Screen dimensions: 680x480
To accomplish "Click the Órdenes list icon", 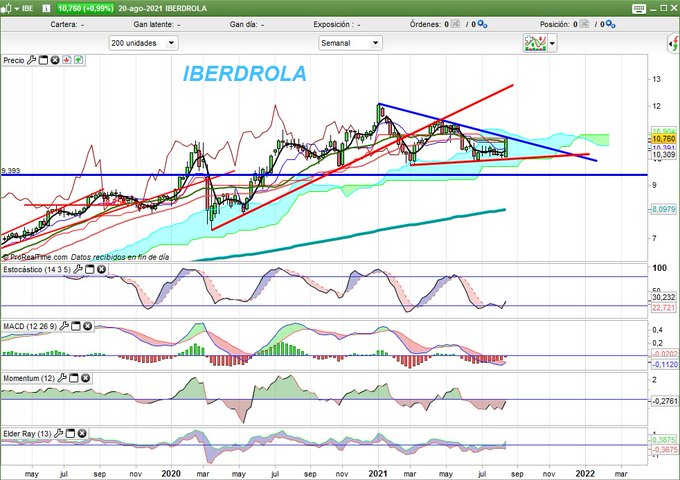I will pos(455,24).
